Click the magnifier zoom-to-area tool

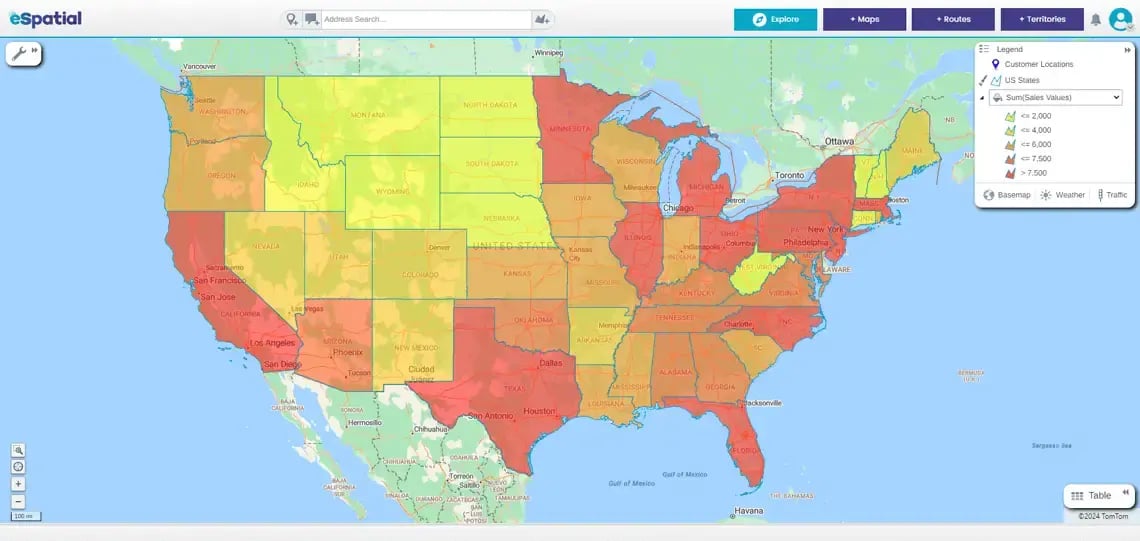[18, 451]
